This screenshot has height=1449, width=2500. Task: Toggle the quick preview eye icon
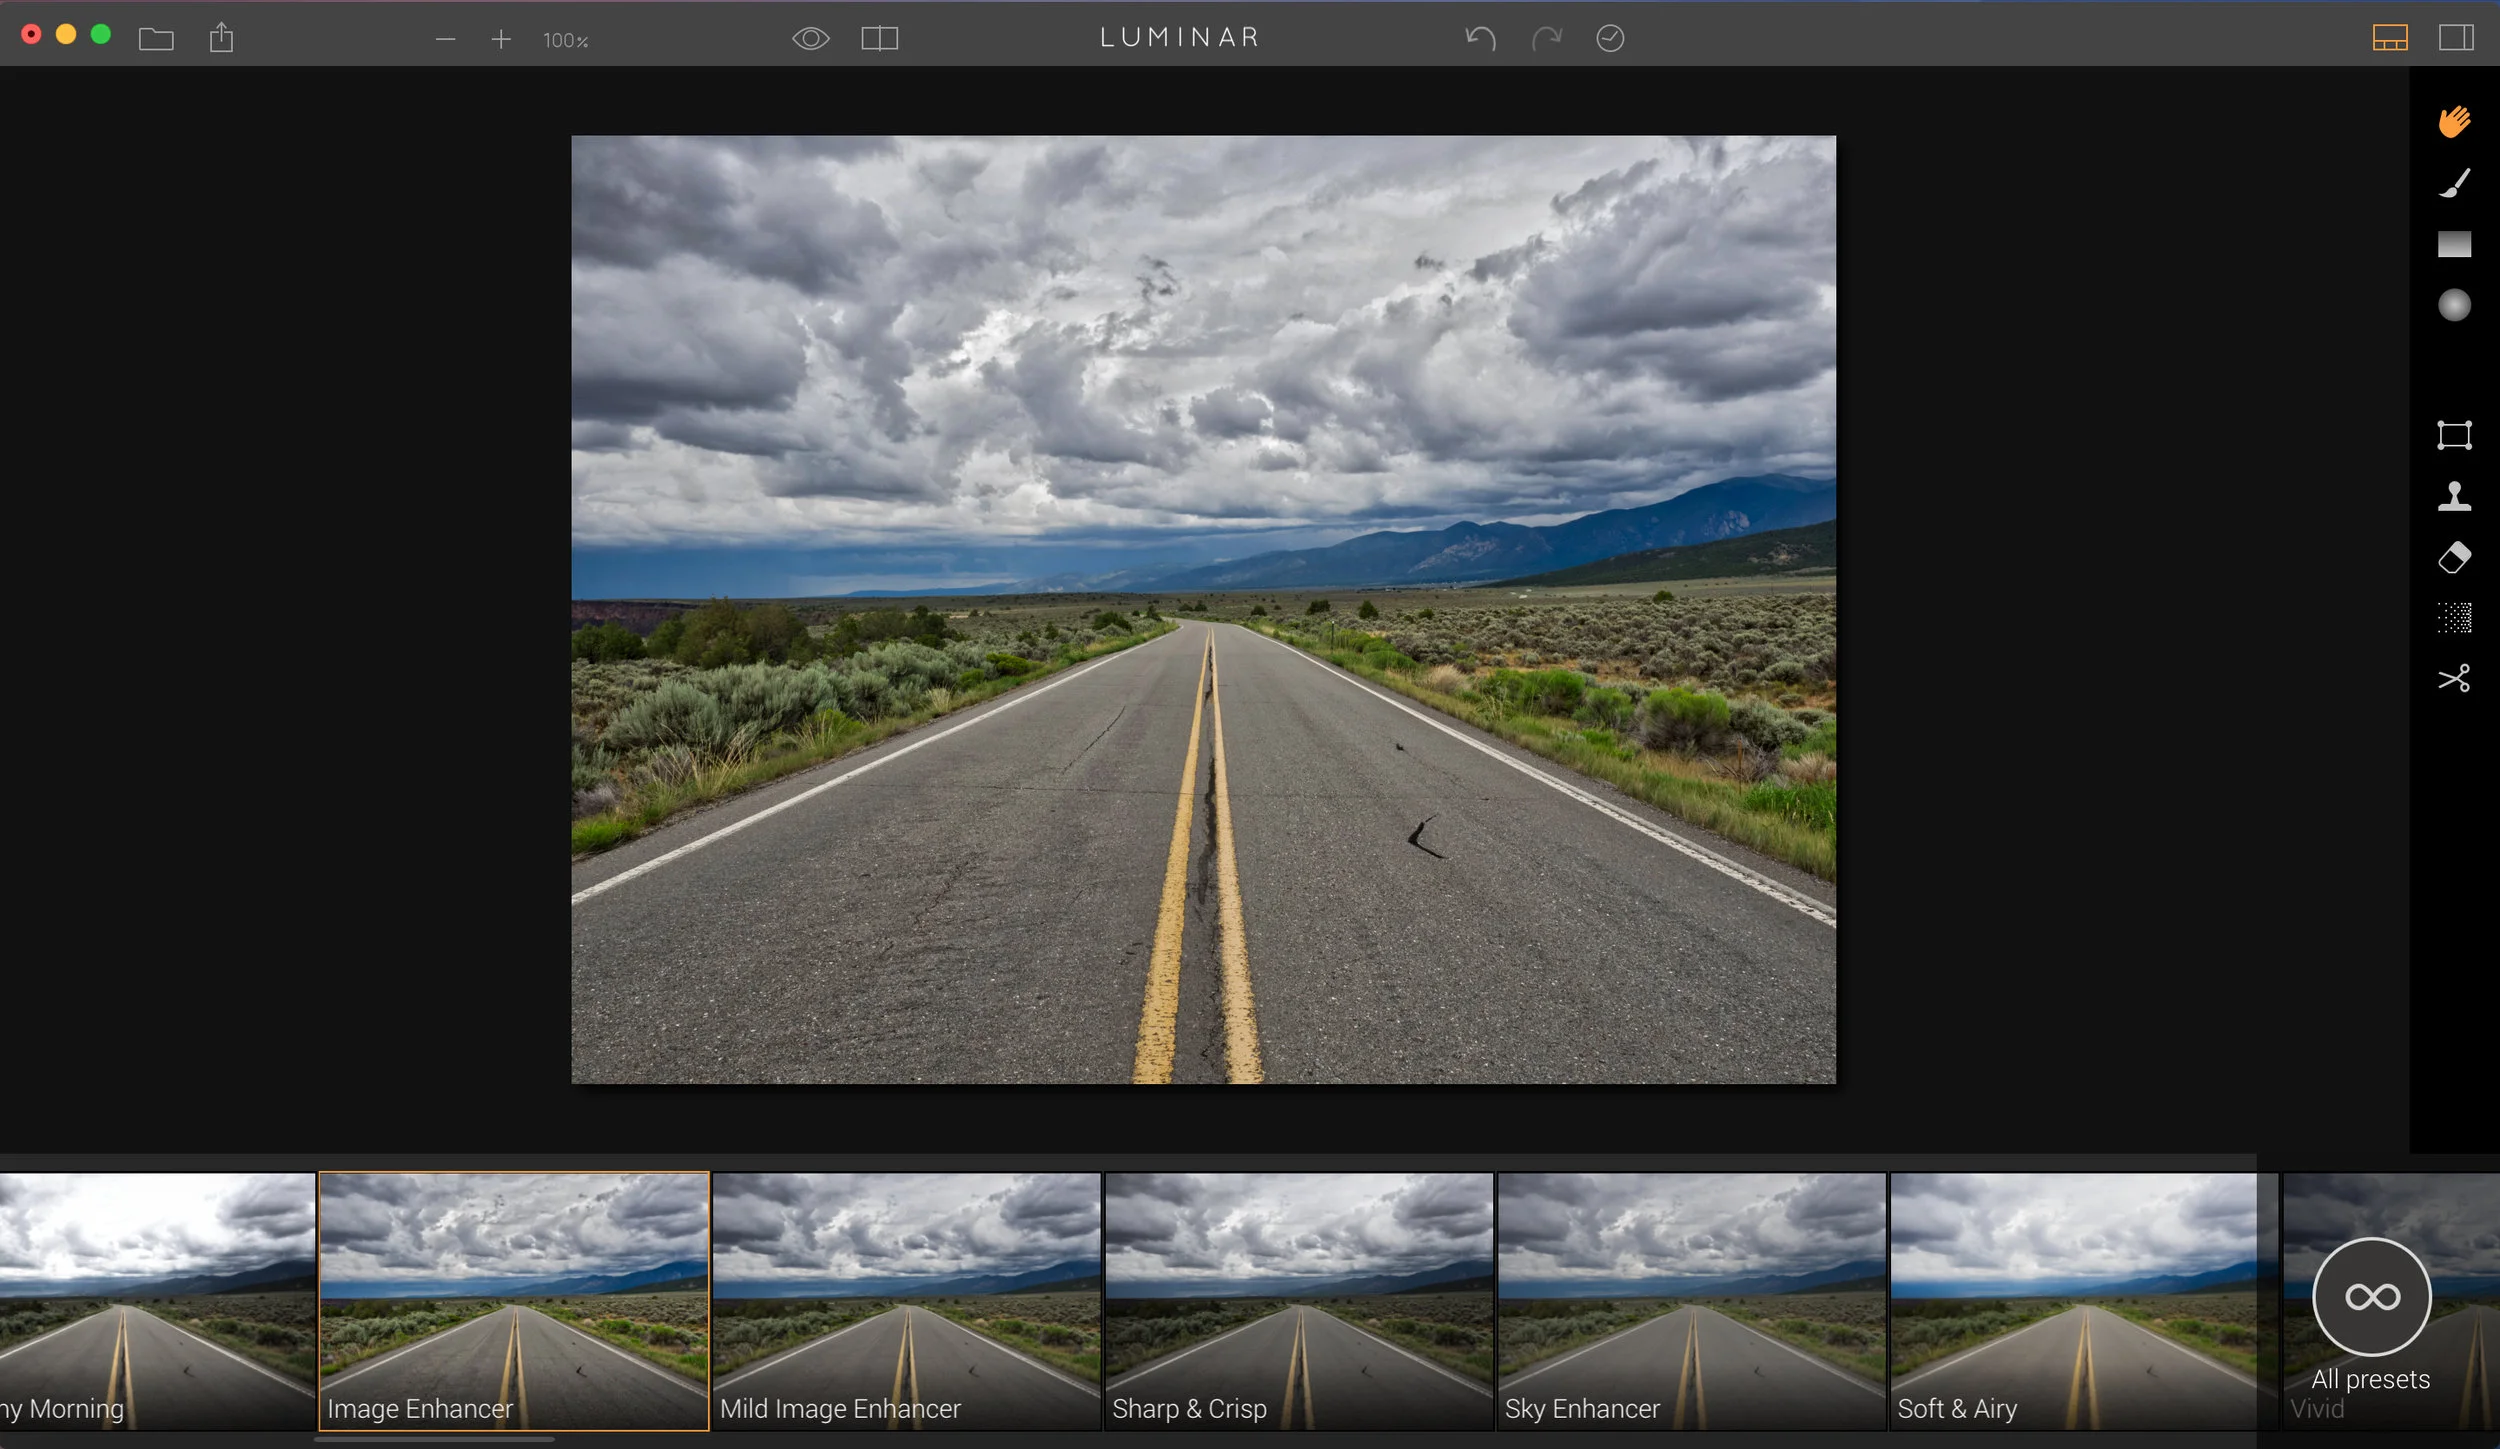tap(810, 39)
